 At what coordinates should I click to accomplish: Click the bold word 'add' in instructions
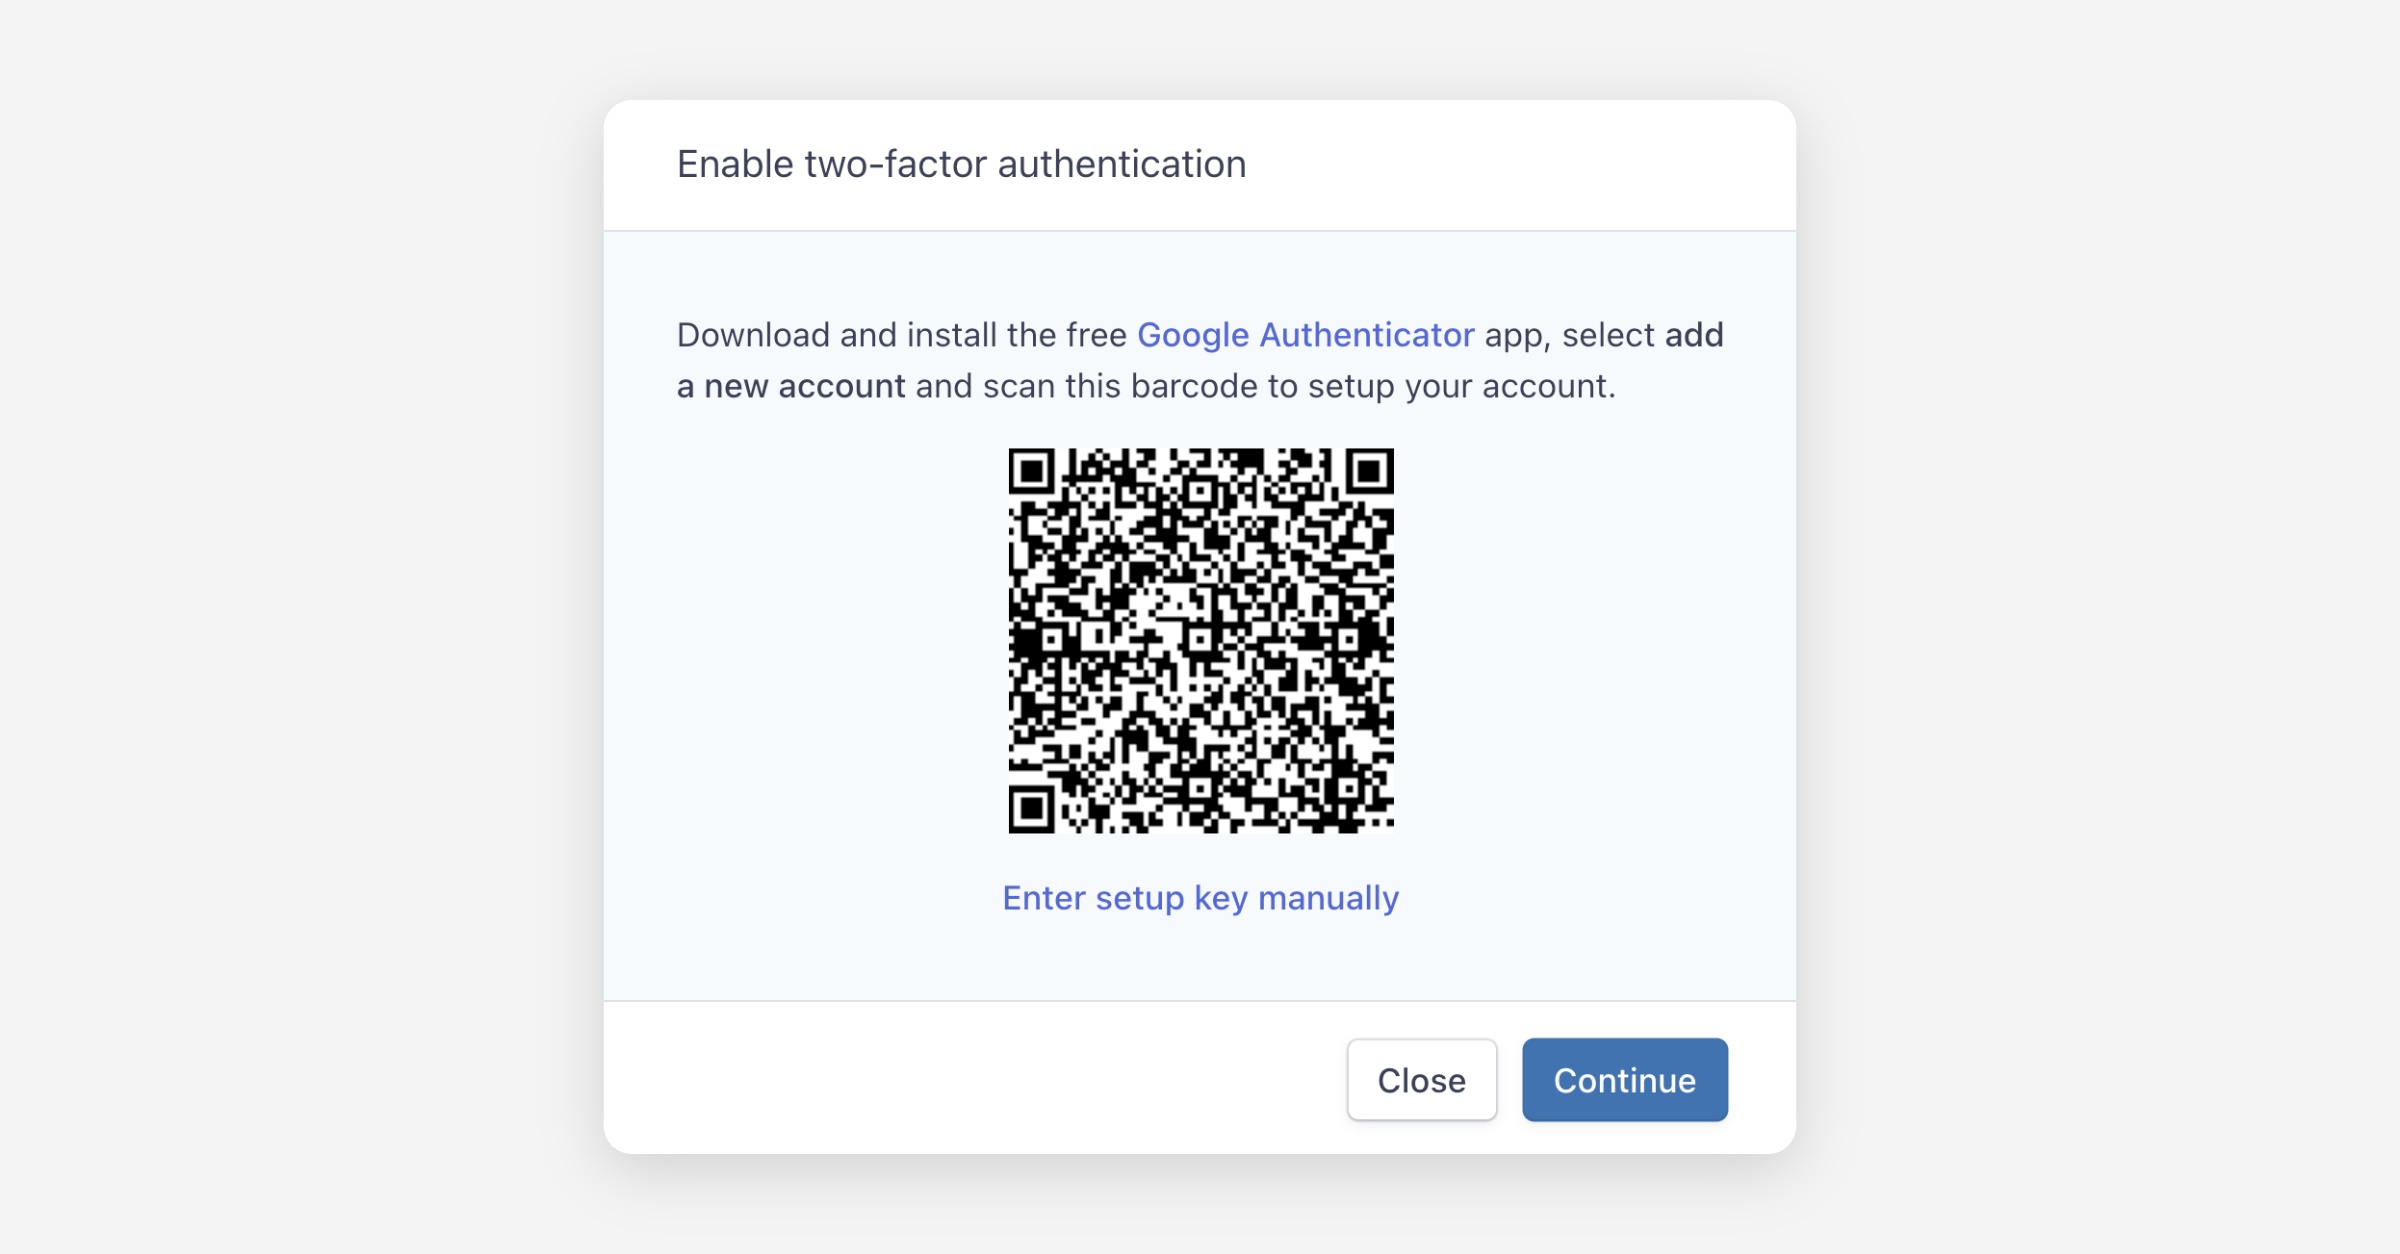(x=1694, y=335)
